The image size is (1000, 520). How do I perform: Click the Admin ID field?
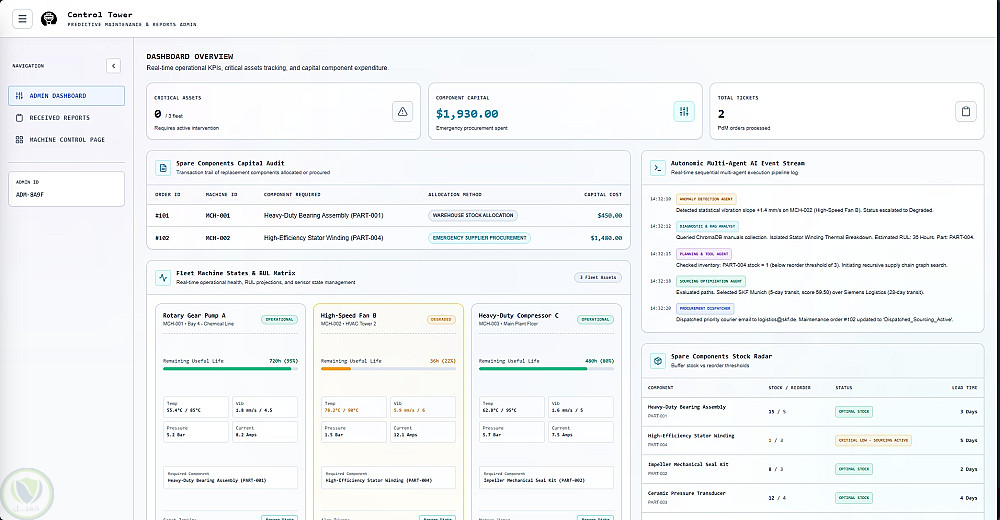66,189
